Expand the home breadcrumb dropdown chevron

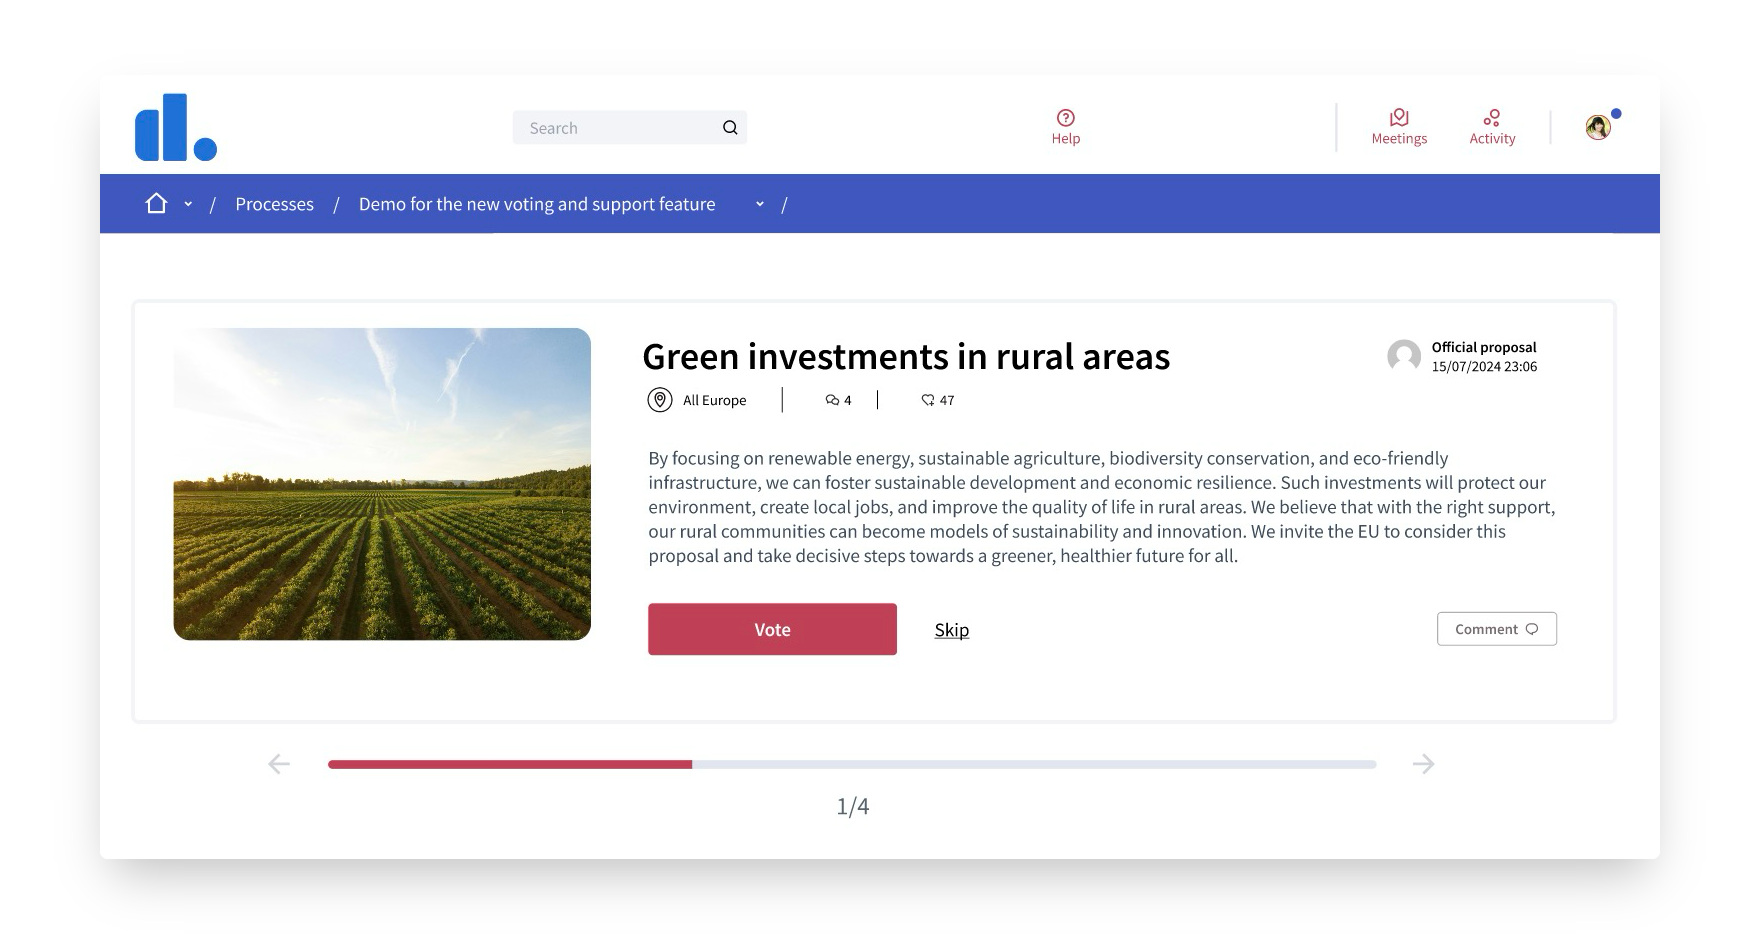click(188, 204)
